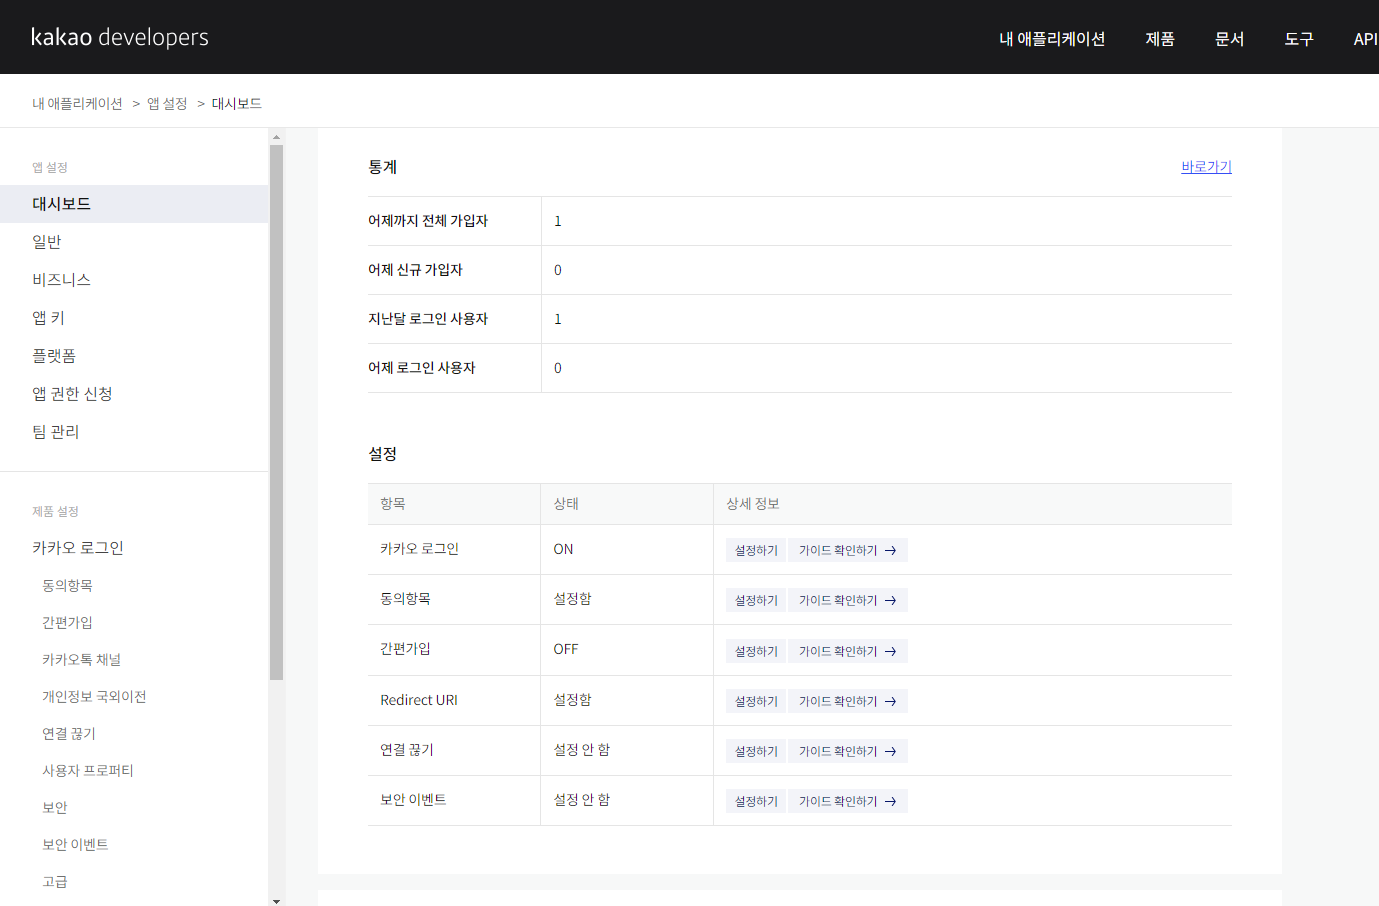Click the sidebar scrollbar up arrow
This screenshot has height=906, width=1379.
click(276, 137)
